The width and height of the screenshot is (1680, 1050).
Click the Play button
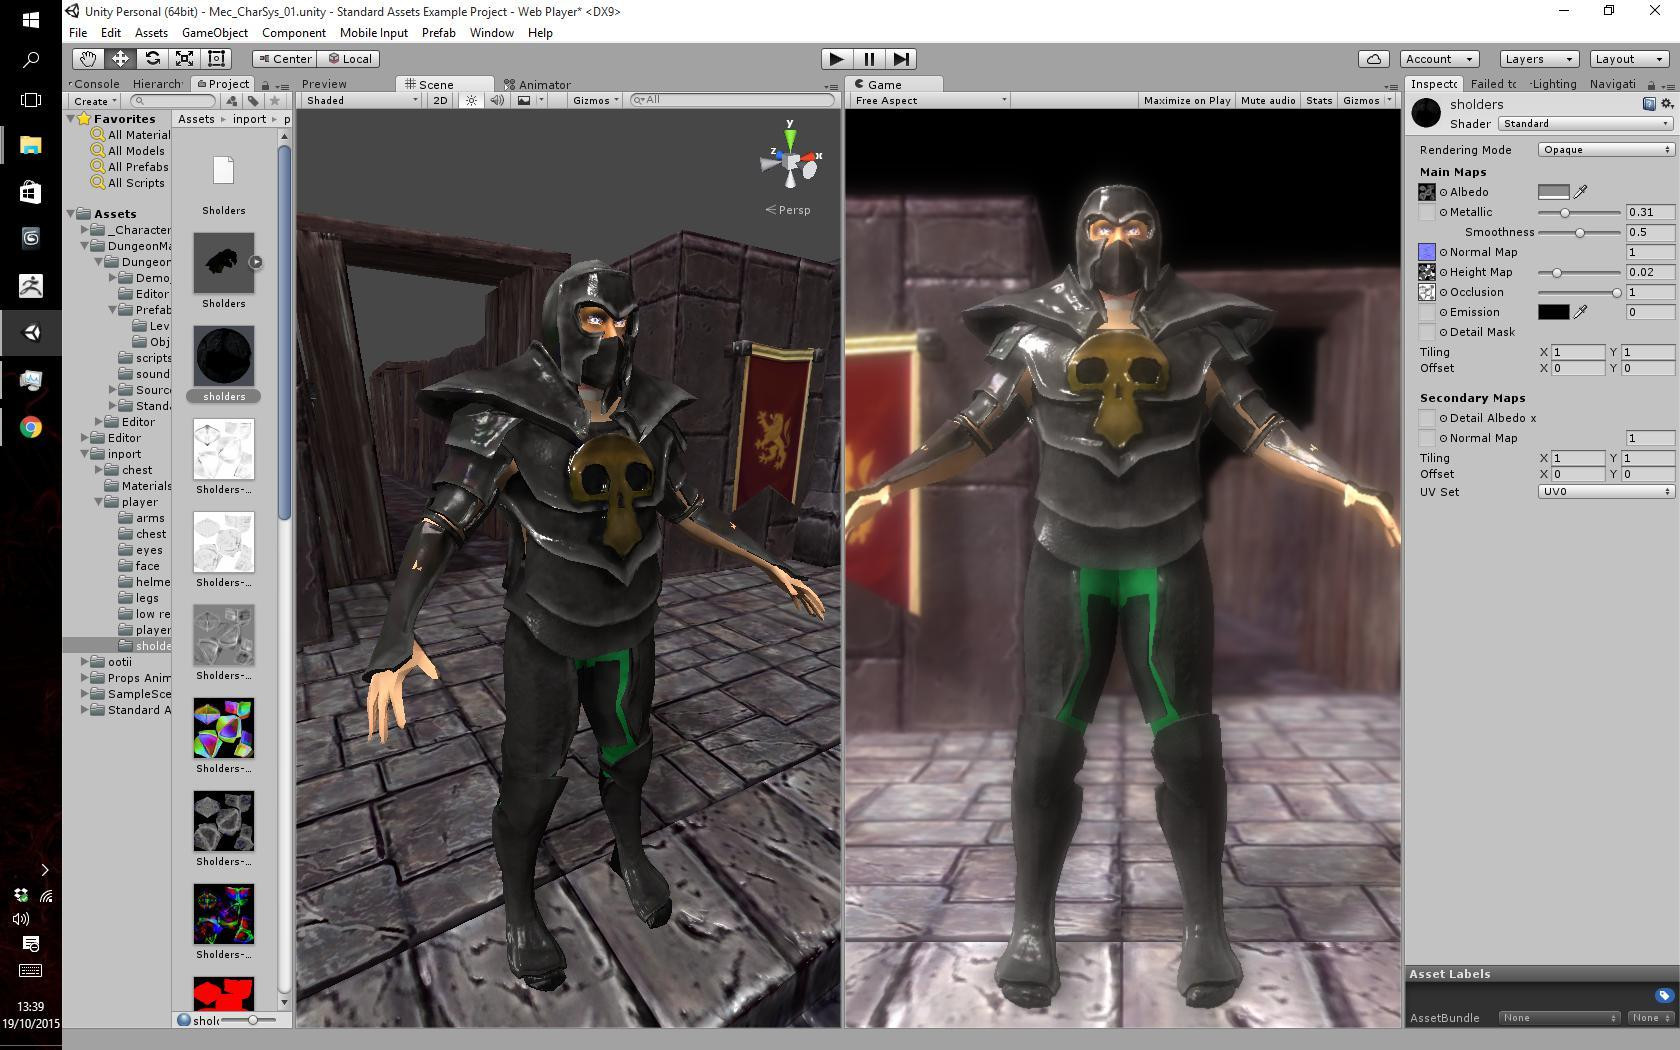pyautogui.click(x=837, y=59)
